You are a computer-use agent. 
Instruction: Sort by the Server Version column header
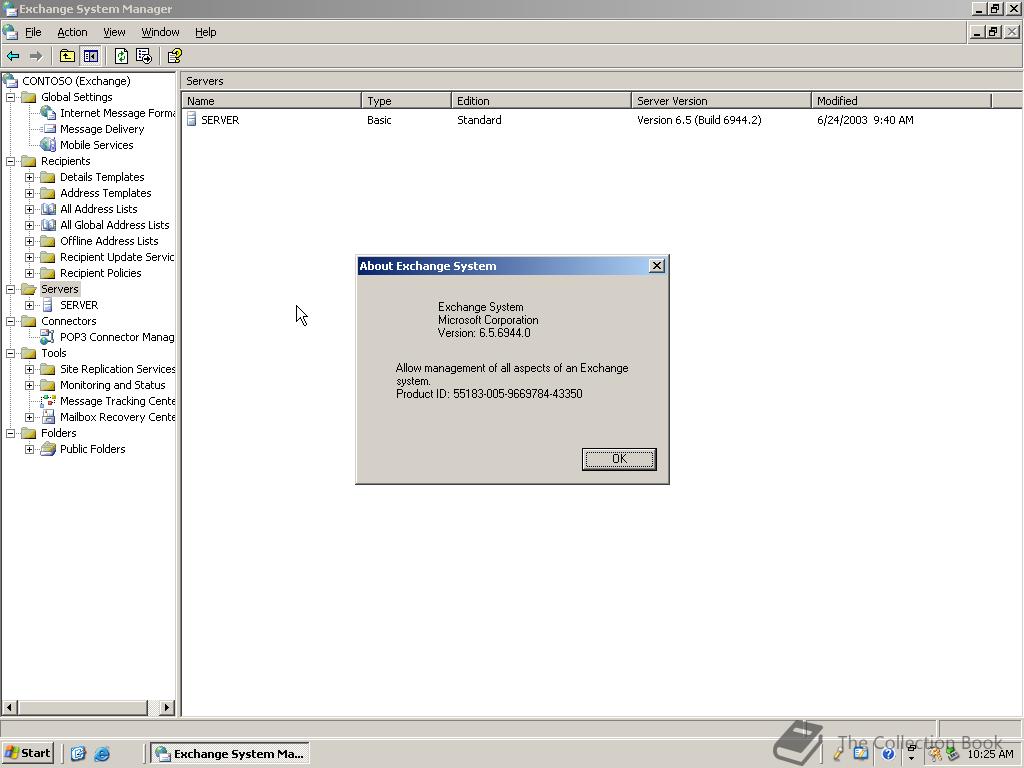pos(721,101)
